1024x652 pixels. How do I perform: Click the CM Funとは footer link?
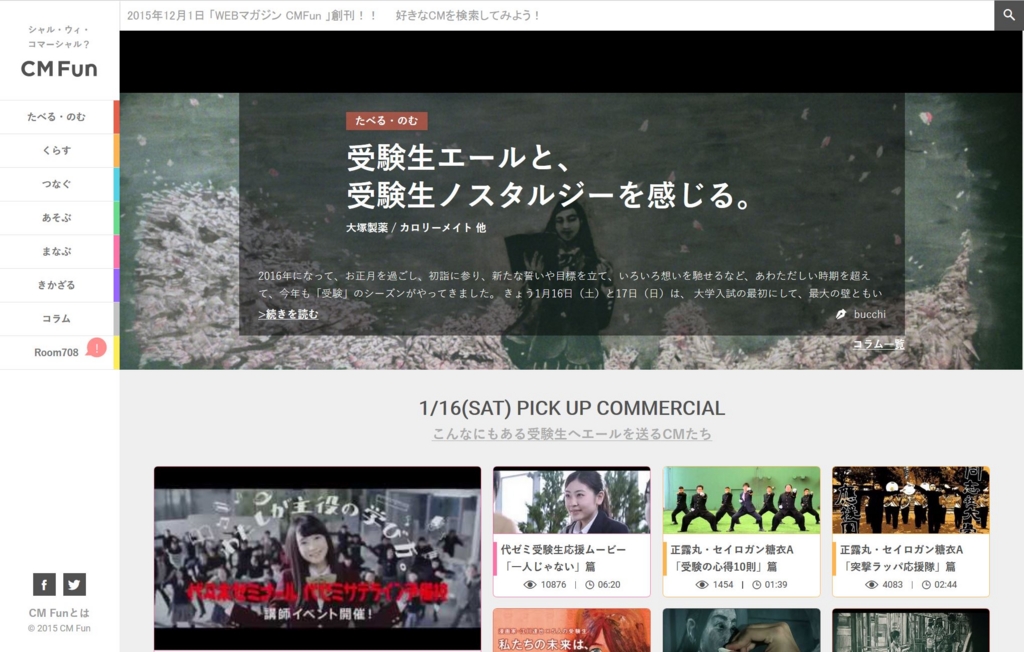[59, 613]
